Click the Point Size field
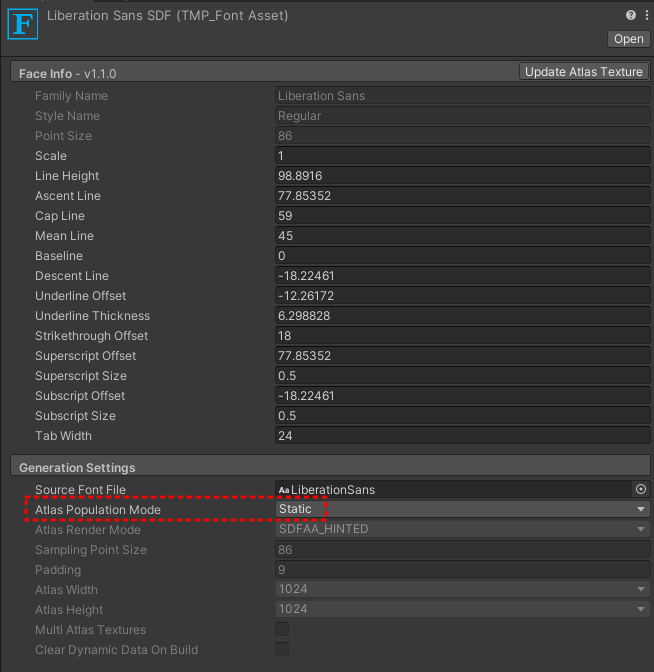The height and width of the screenshot is (672, 654). 462,136
